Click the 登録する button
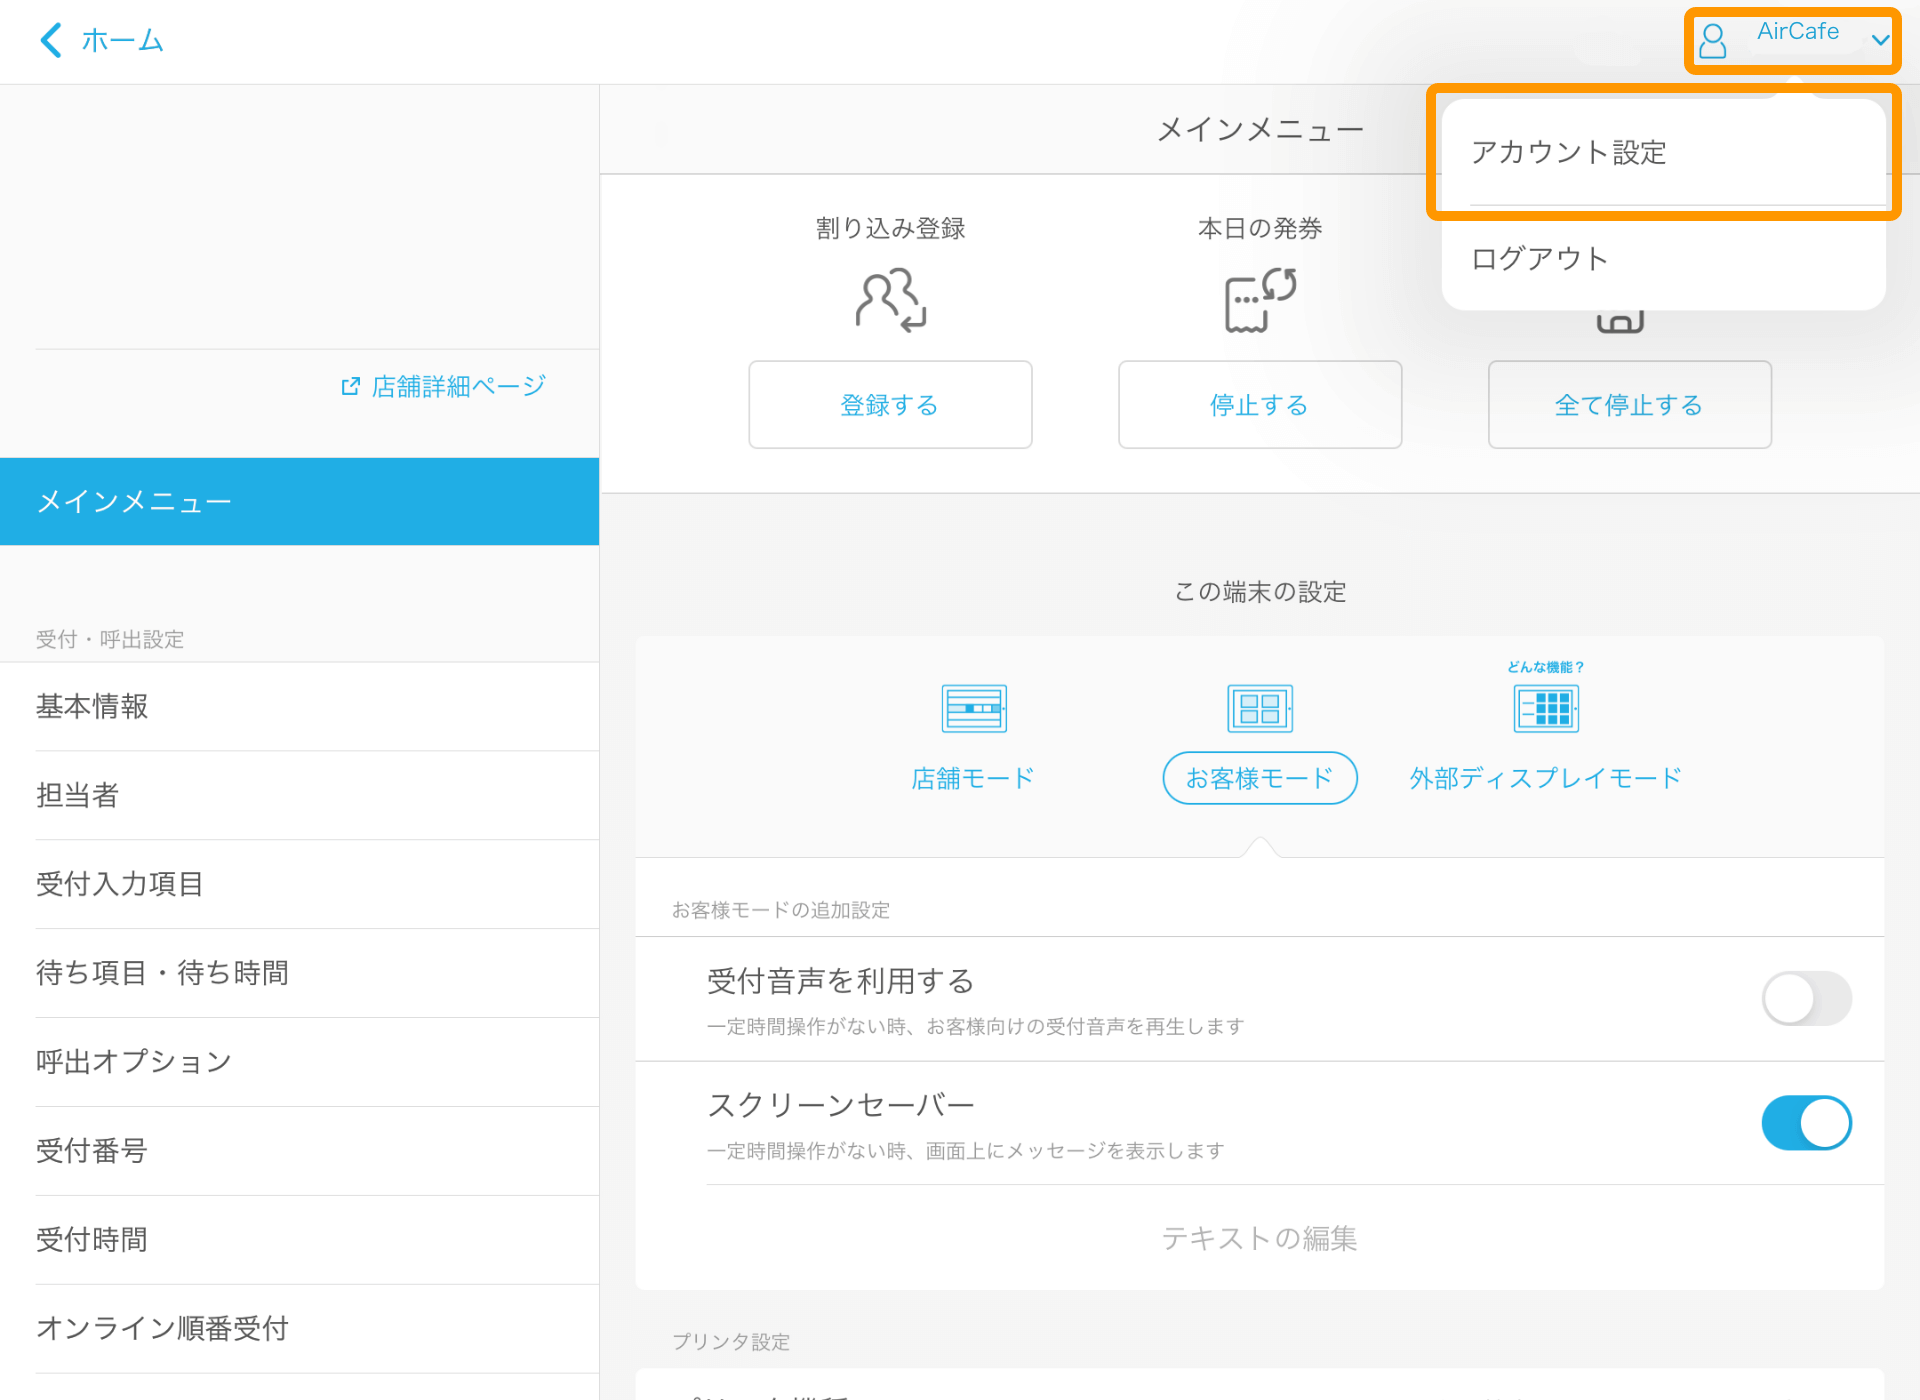 pyautogui.click(x=889, y=404)
